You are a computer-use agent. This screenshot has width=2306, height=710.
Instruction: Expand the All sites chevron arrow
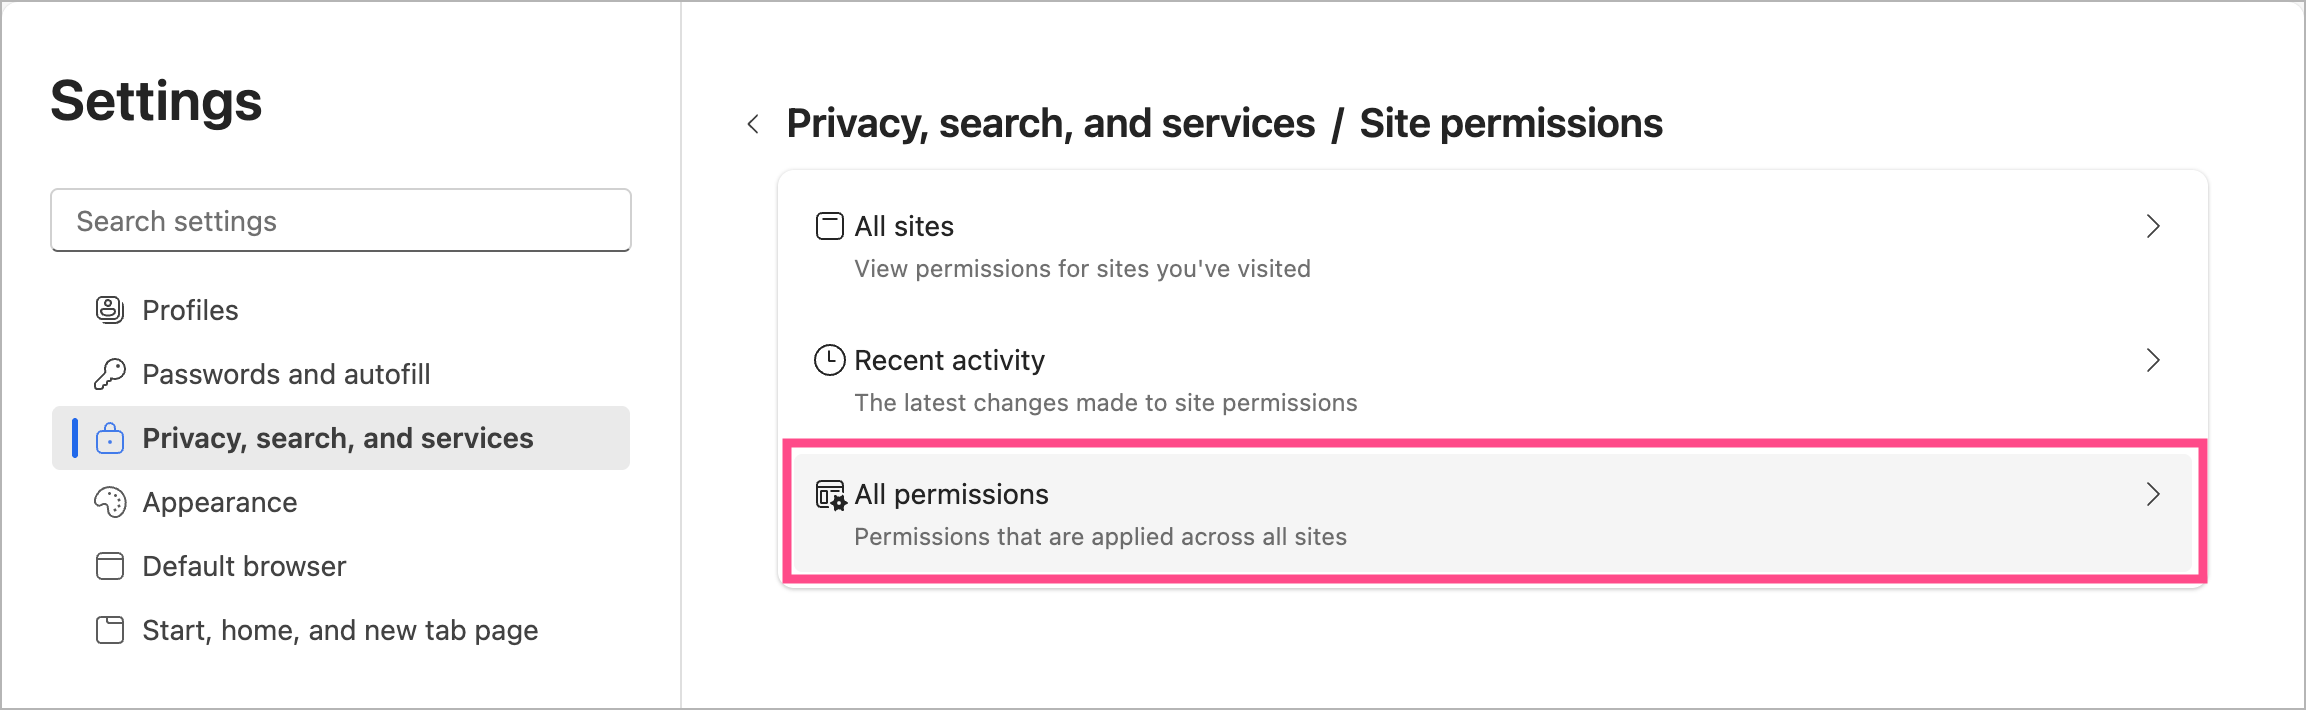(2153, 226)
